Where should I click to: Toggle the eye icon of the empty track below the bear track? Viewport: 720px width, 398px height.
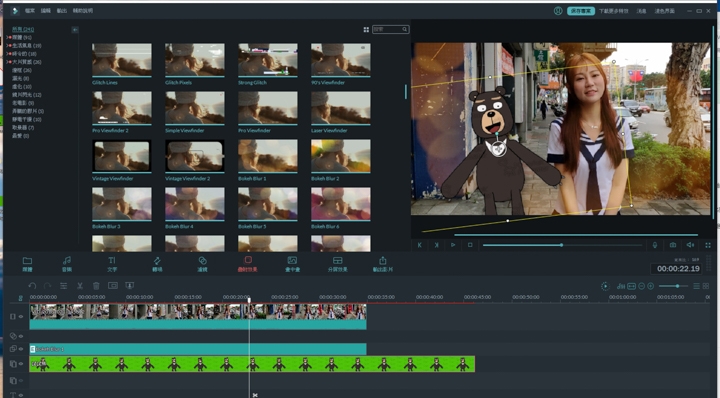point(21,381)
